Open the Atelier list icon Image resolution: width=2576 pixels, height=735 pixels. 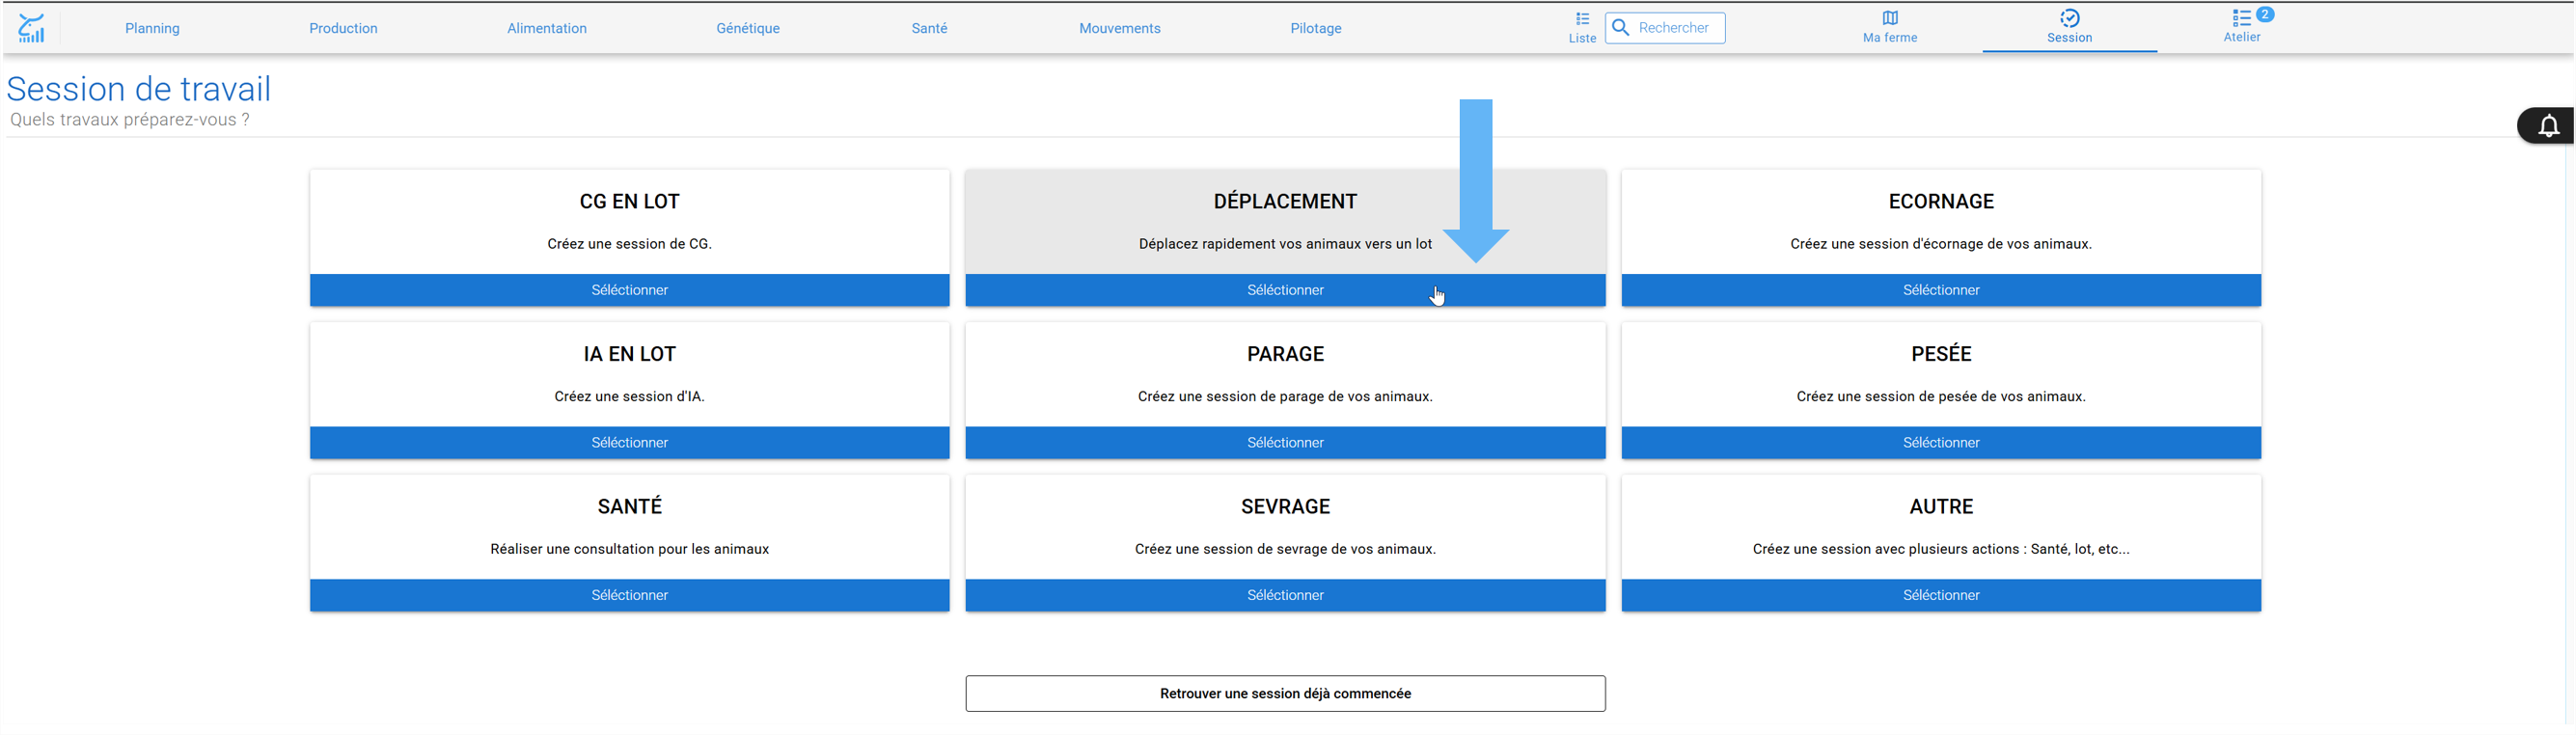pyautogui.click(x=2241, y=18)
